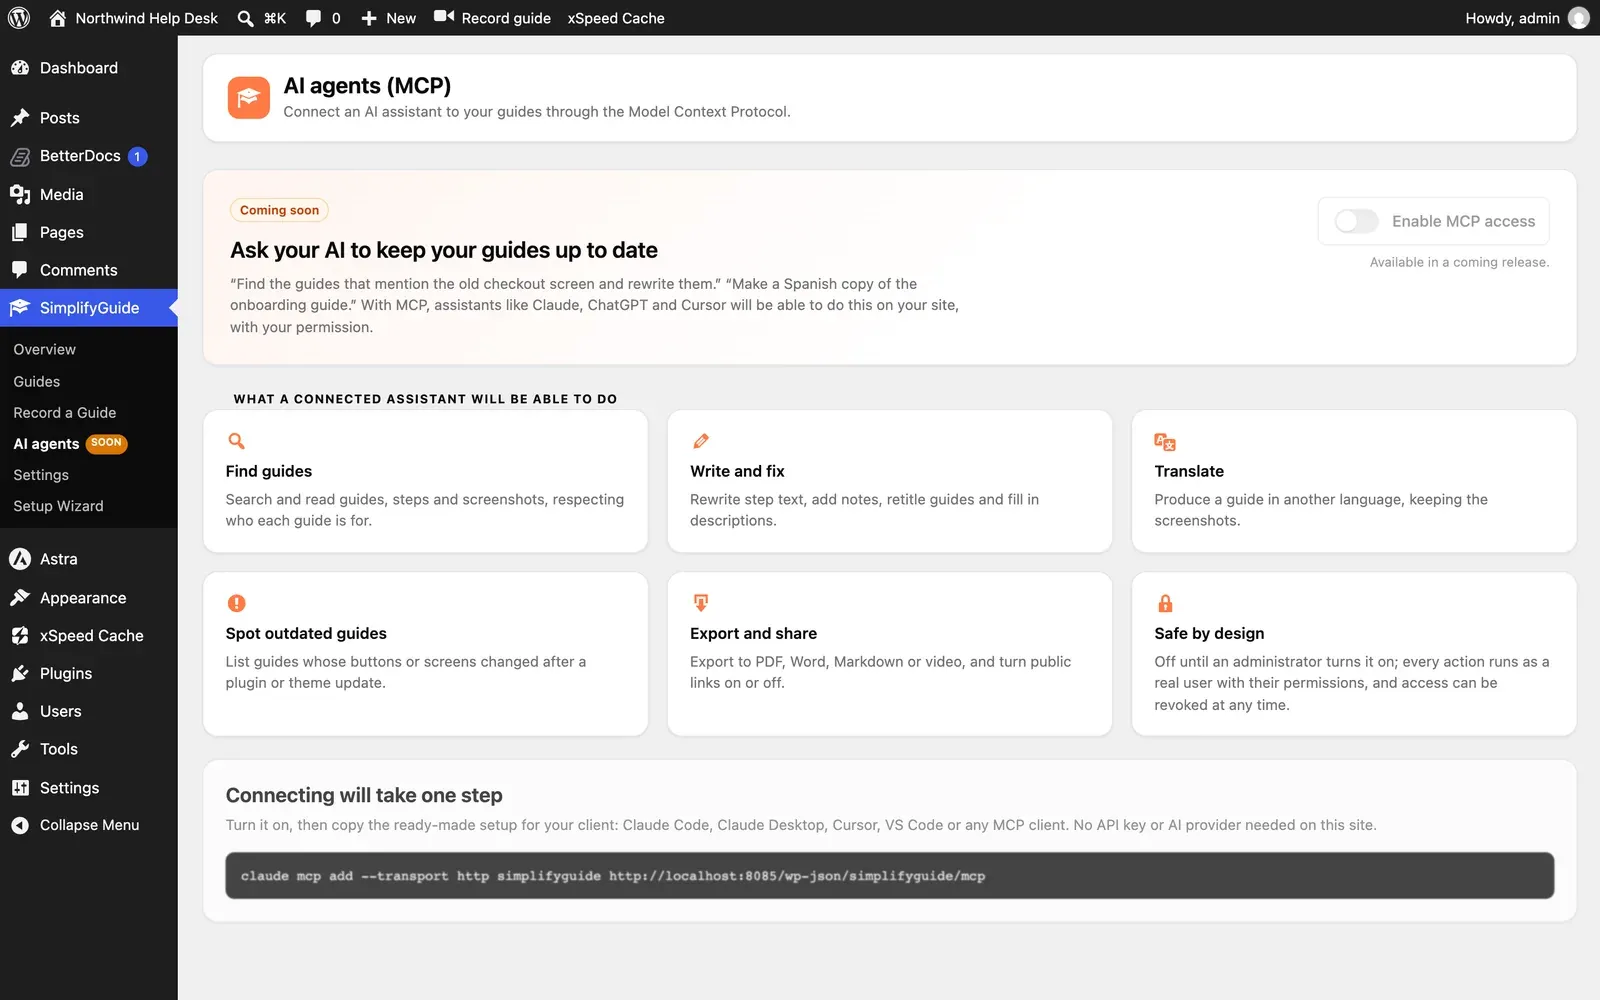1600x1000 pixels.
Task: Click the BetterDocs notification count badge
Action: pos(137,156)
